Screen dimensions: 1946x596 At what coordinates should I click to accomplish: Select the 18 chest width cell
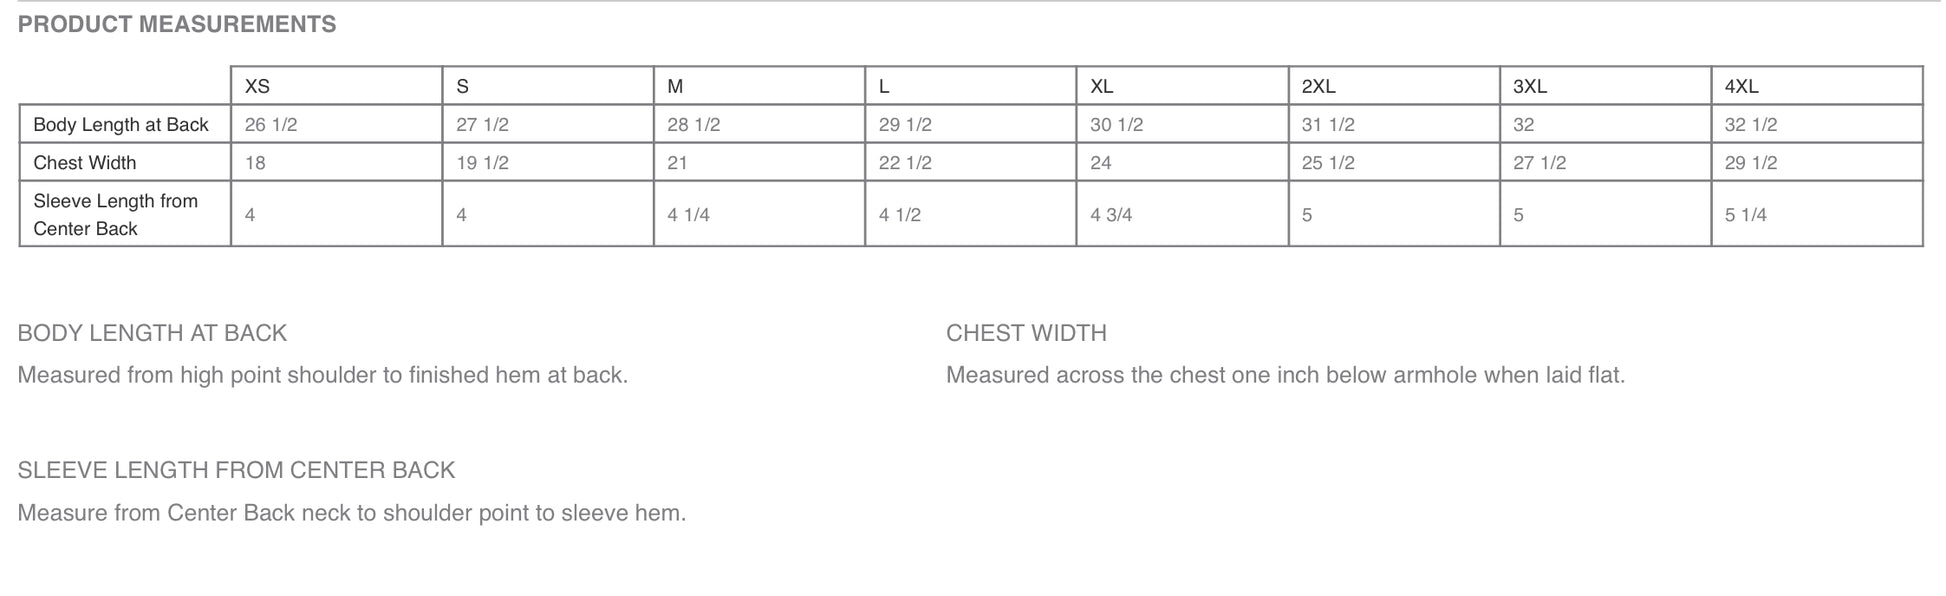pyautogui.click(x=255, y=163)
